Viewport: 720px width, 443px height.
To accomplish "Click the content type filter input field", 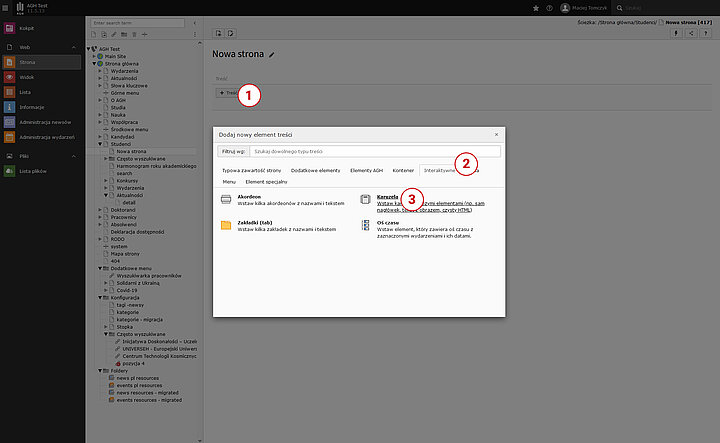I will (x=375, y=151).
